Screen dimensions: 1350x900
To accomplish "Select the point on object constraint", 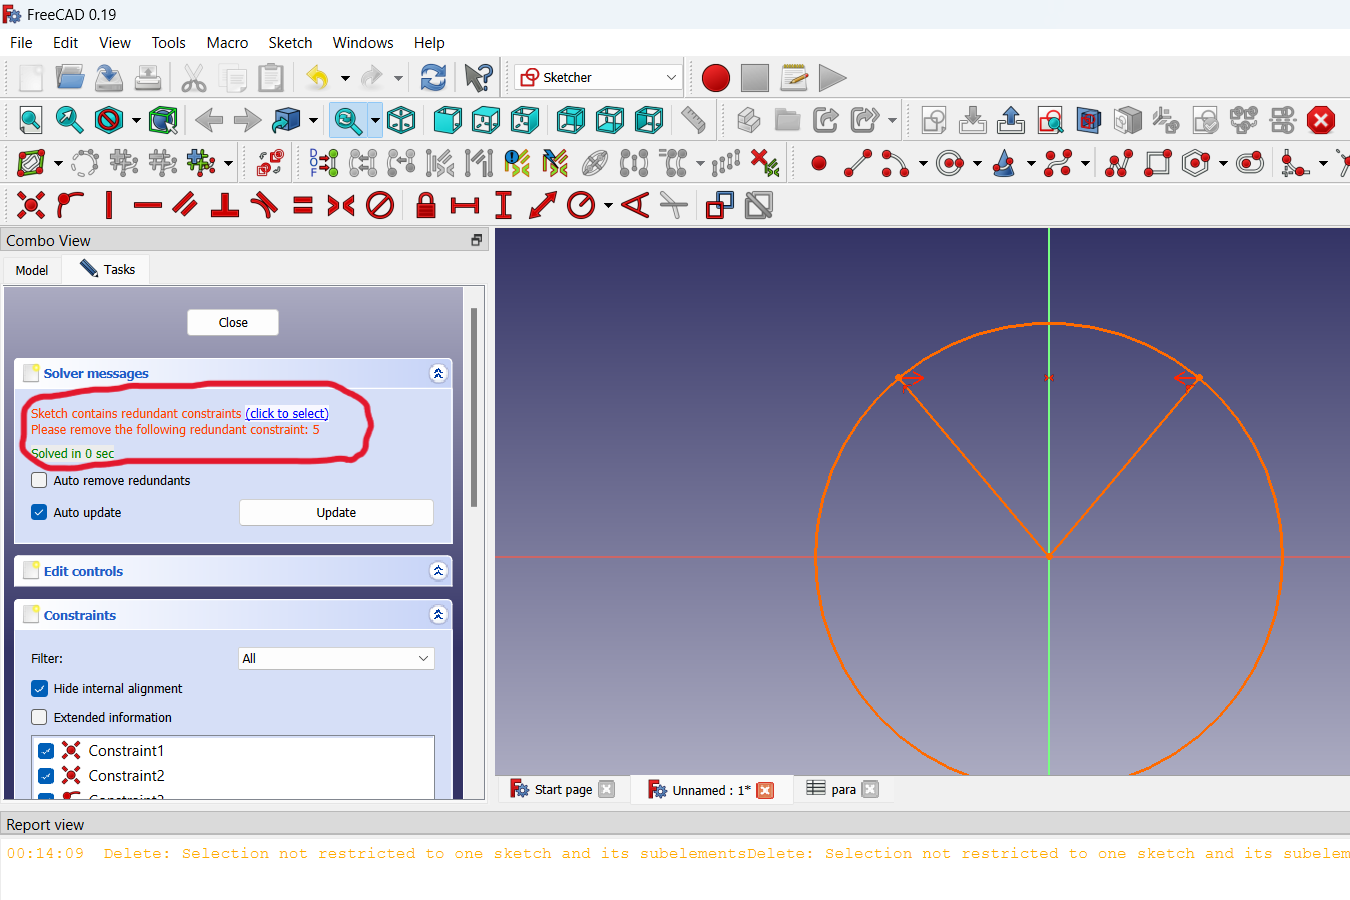I will point(70,205).
